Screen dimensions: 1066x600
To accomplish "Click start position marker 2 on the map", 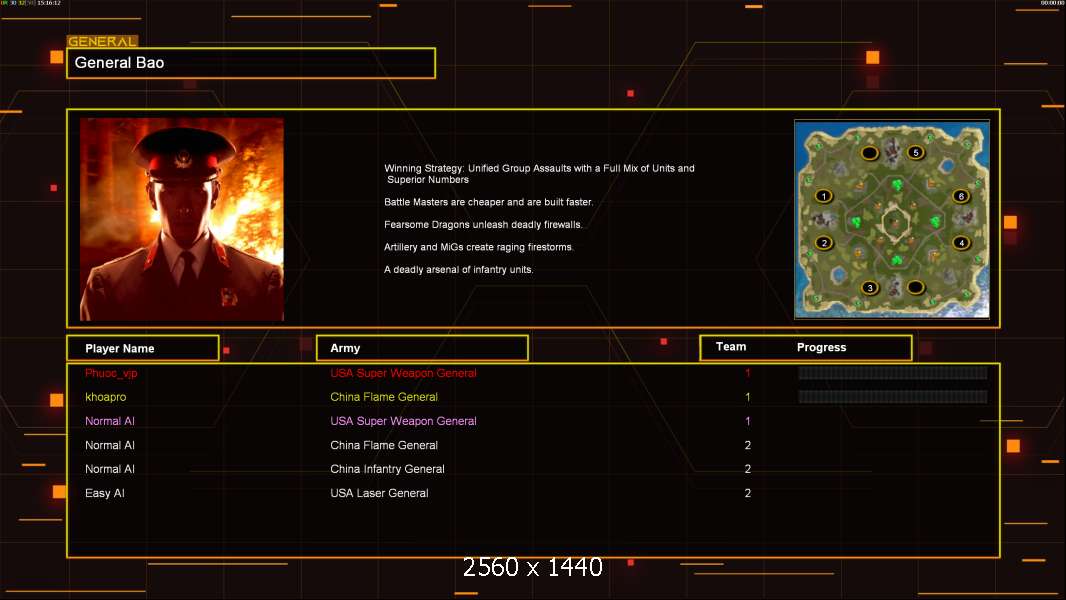I will point(824,243).
